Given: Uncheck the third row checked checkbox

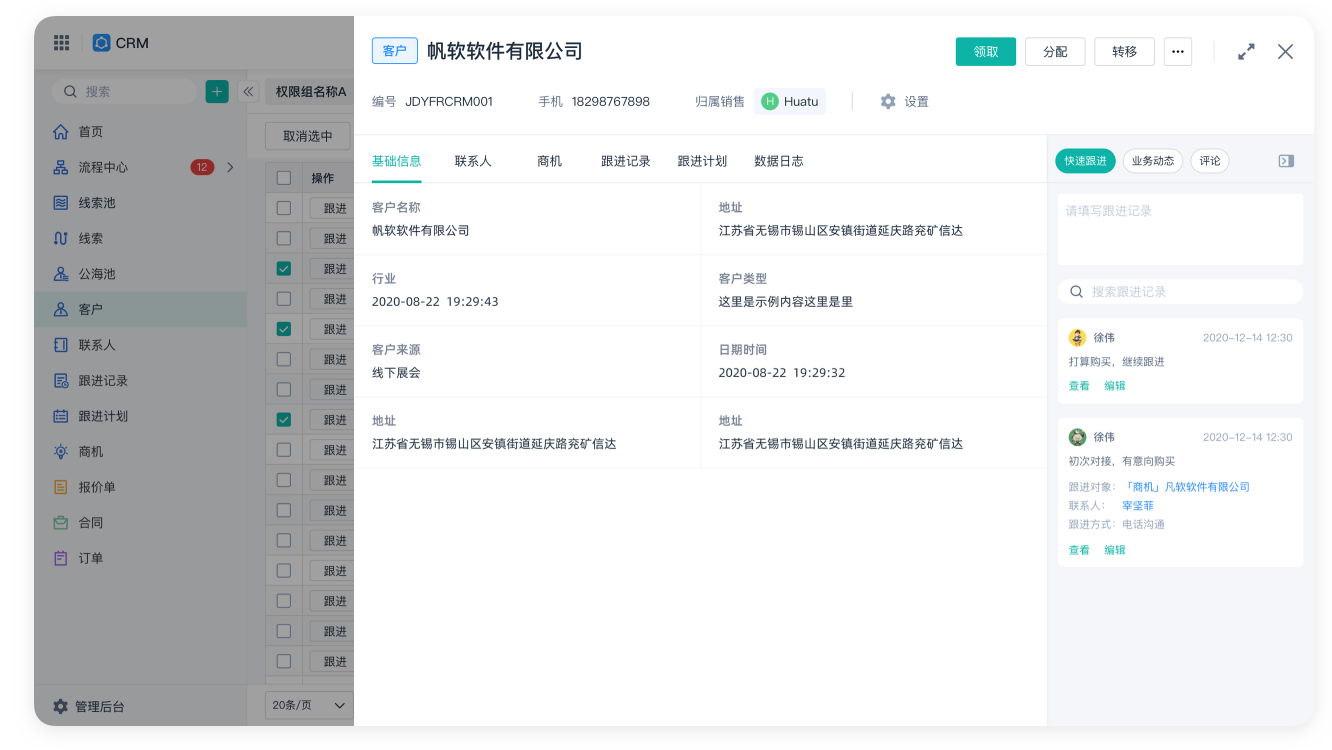Looking at the screenshot, I should 284,268.
